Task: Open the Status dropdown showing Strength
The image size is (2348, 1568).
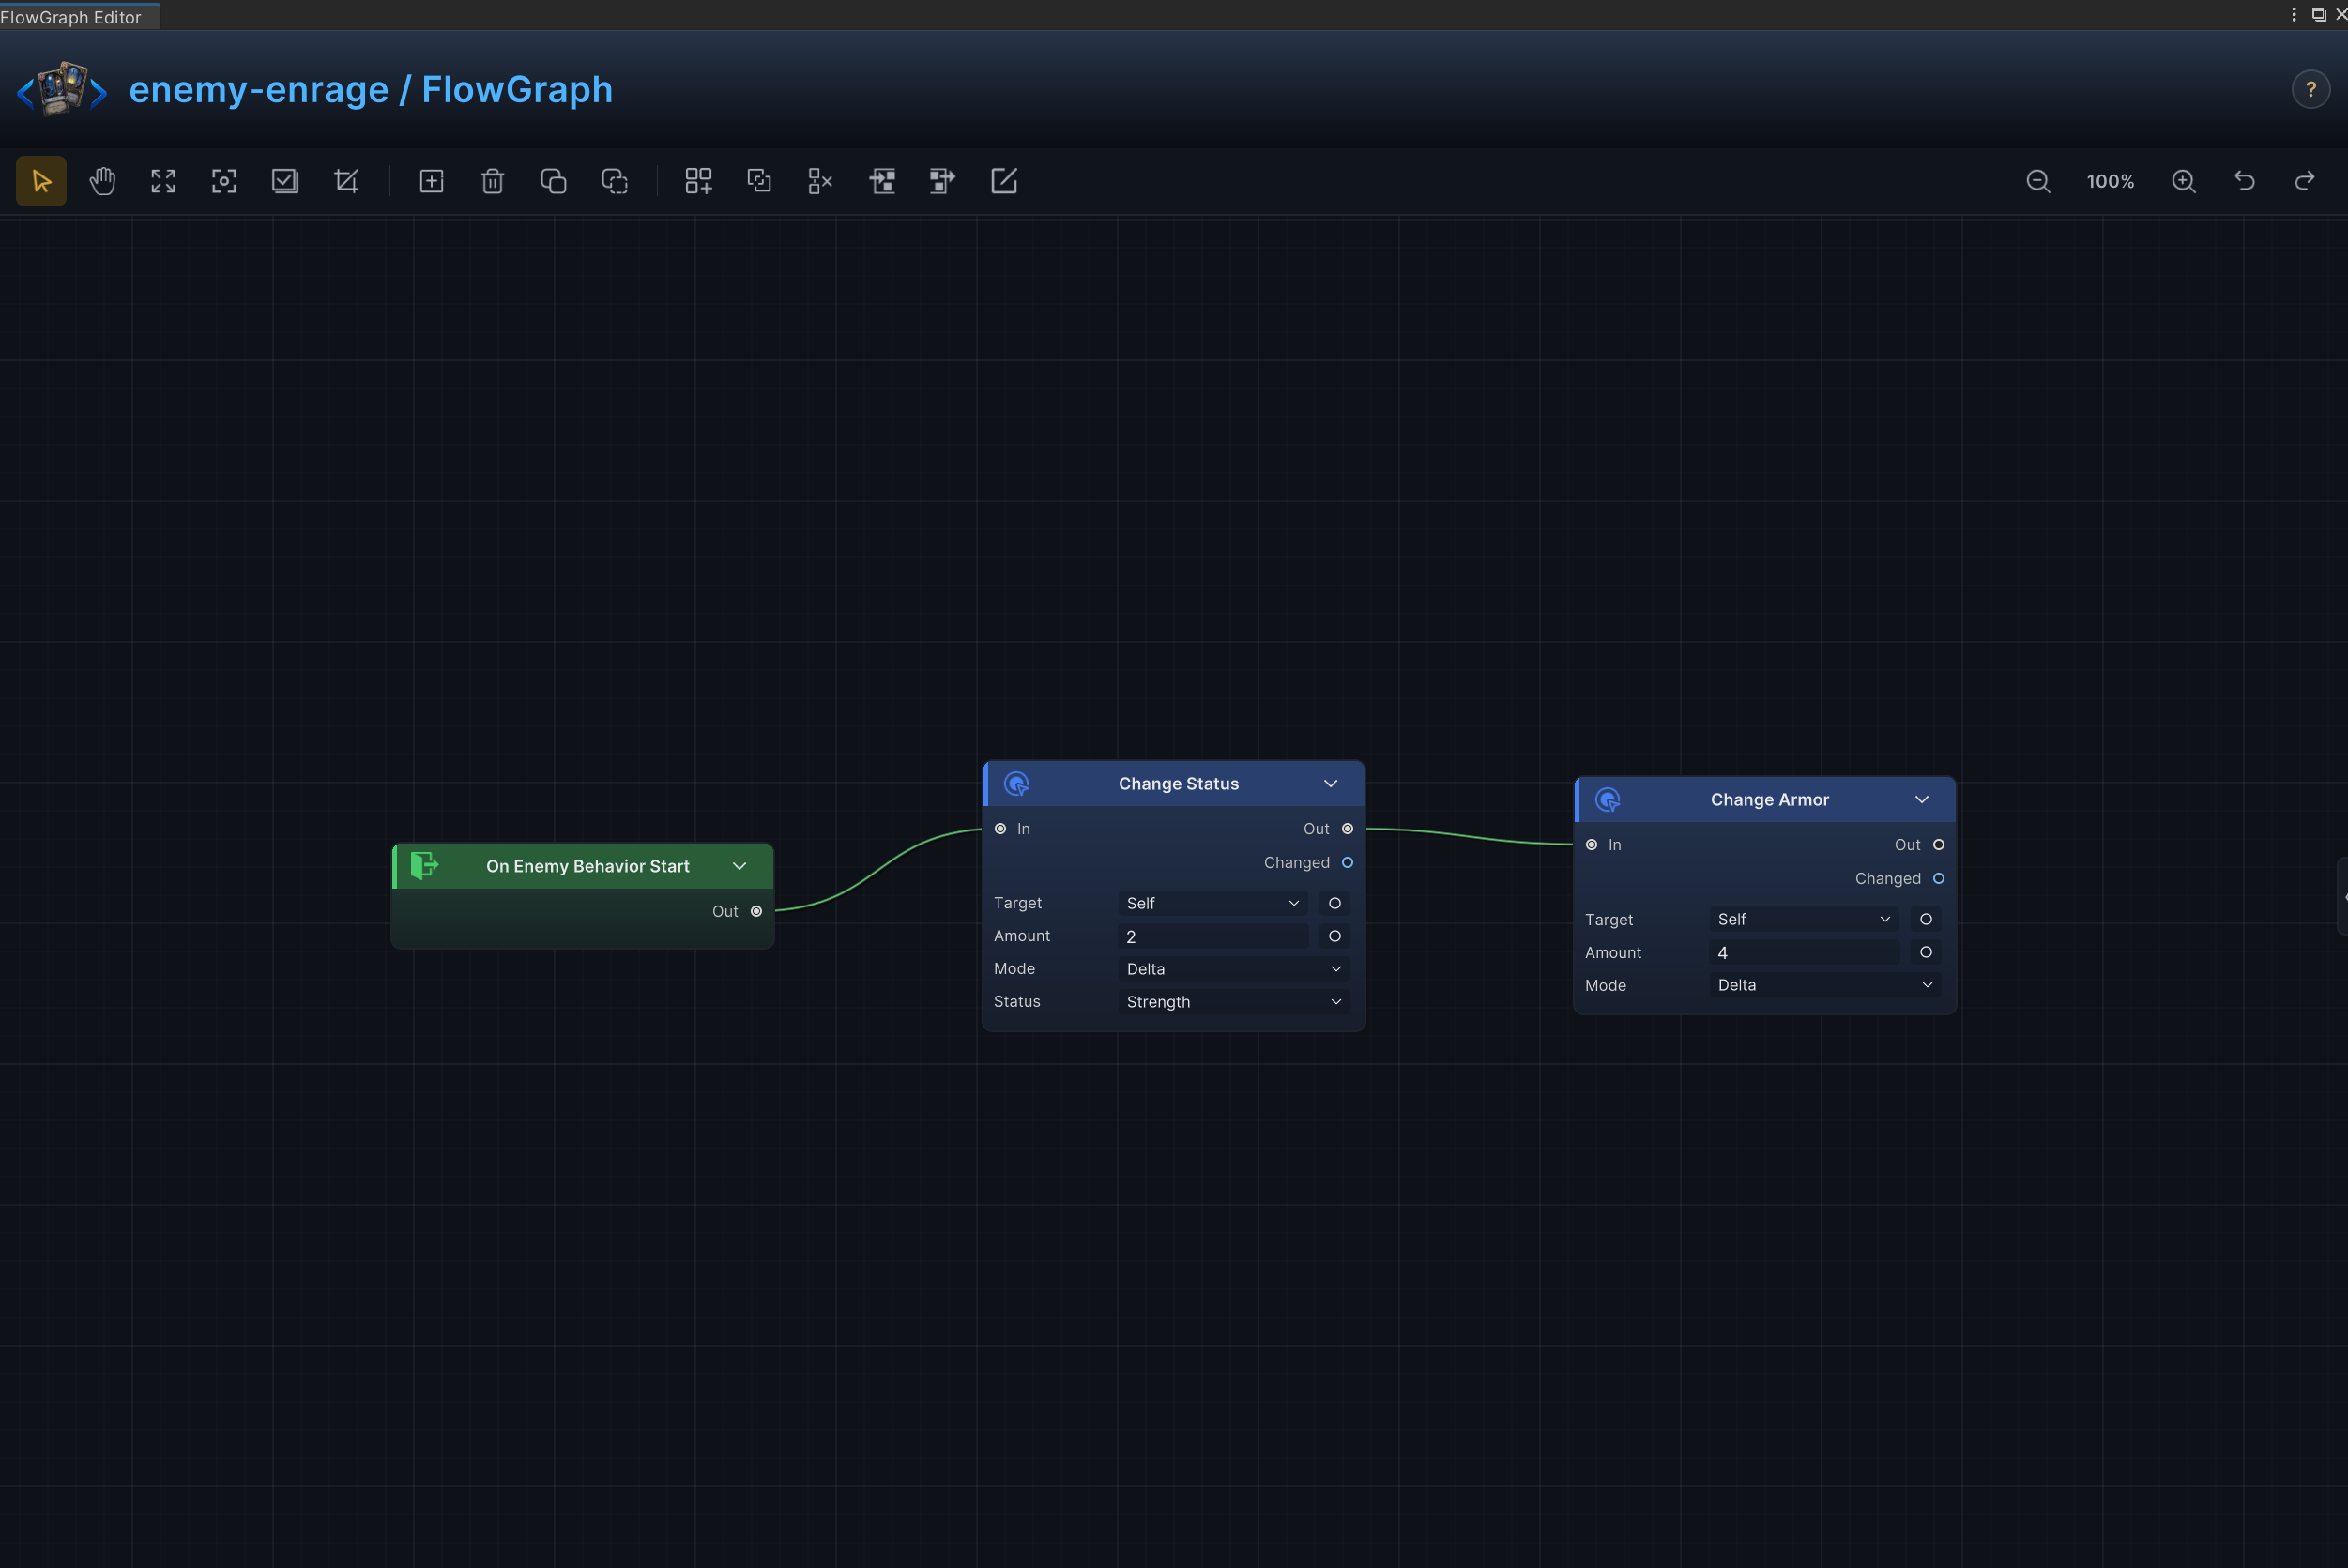Action: pos(1233,1002)
